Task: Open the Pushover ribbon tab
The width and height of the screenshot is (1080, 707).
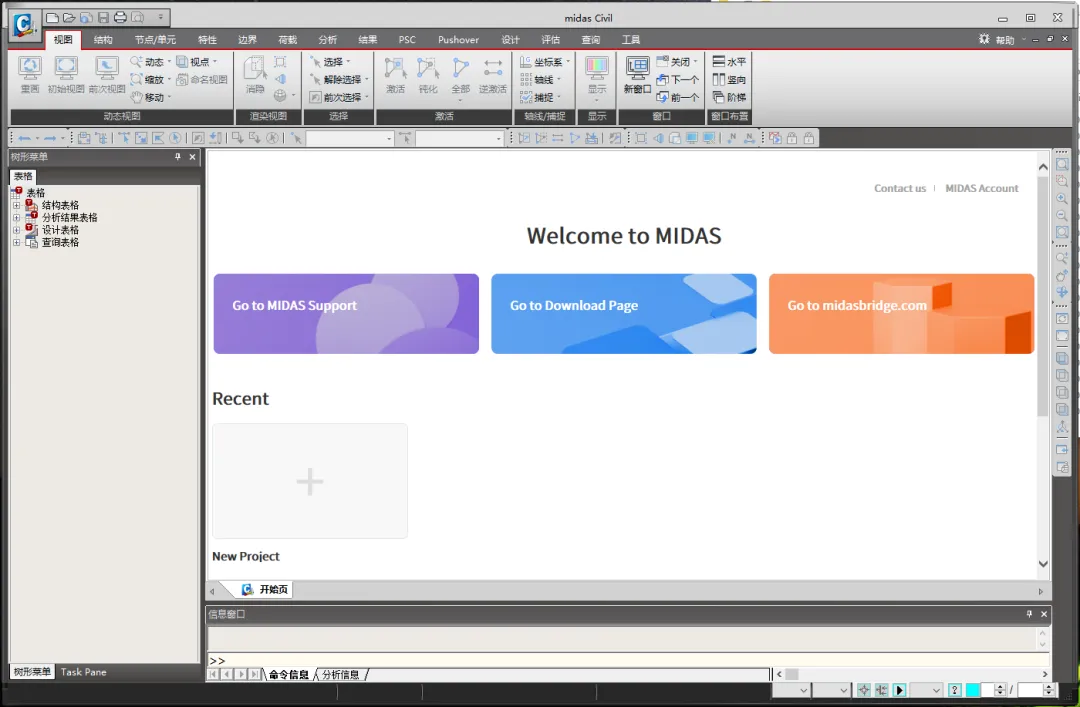Action: (458, 39)
